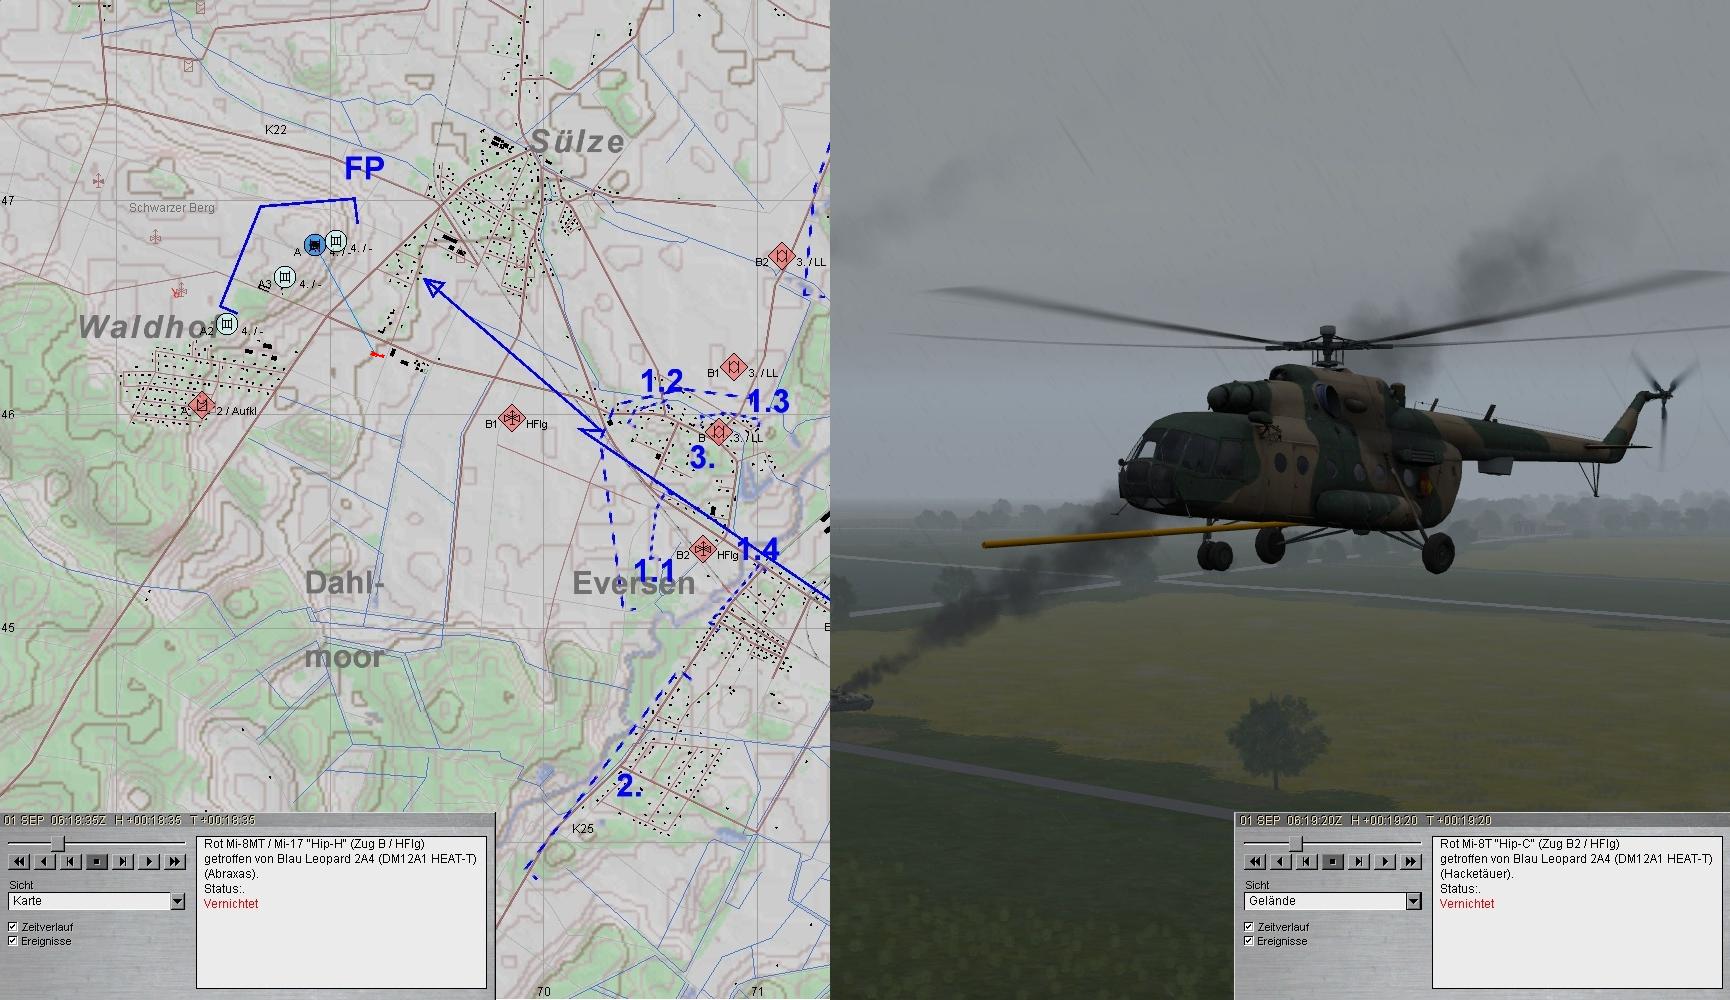
Task: Click the Hip-C event text in terrain log
Action: click(1528, 844)
